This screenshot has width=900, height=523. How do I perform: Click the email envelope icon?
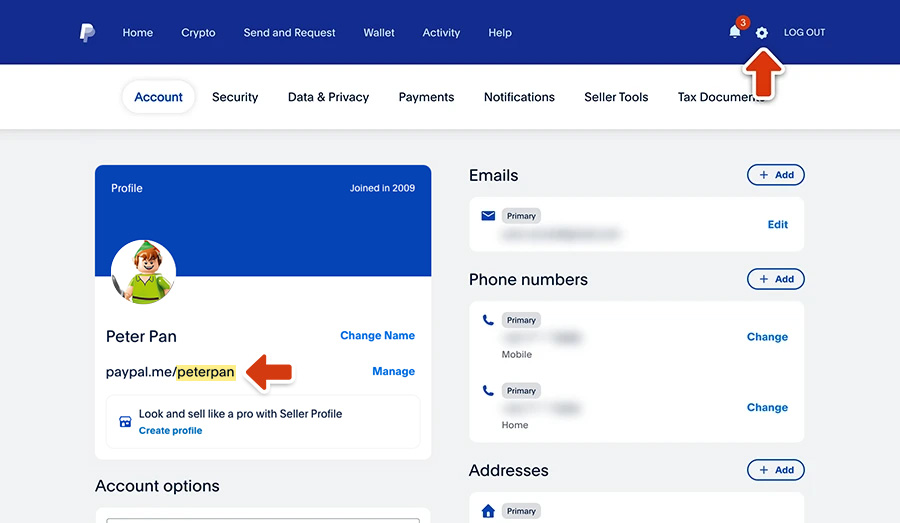pos(488,216)
